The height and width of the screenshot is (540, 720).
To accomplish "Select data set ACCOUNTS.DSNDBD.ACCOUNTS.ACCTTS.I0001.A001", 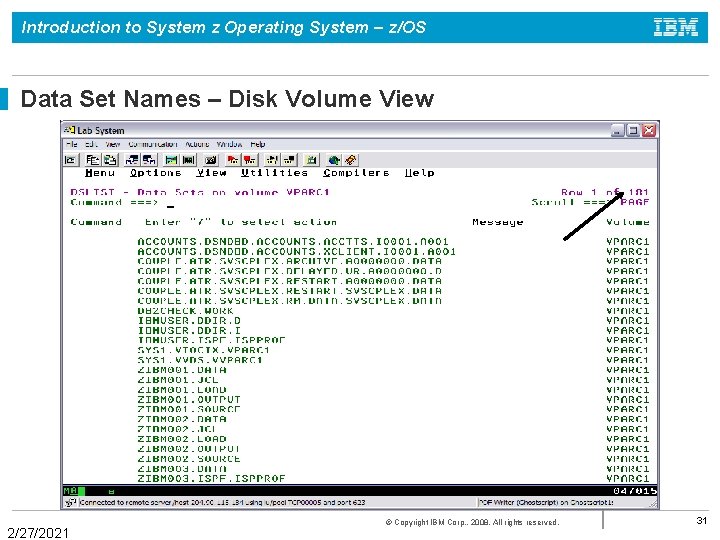I will [x=293, y=242].
